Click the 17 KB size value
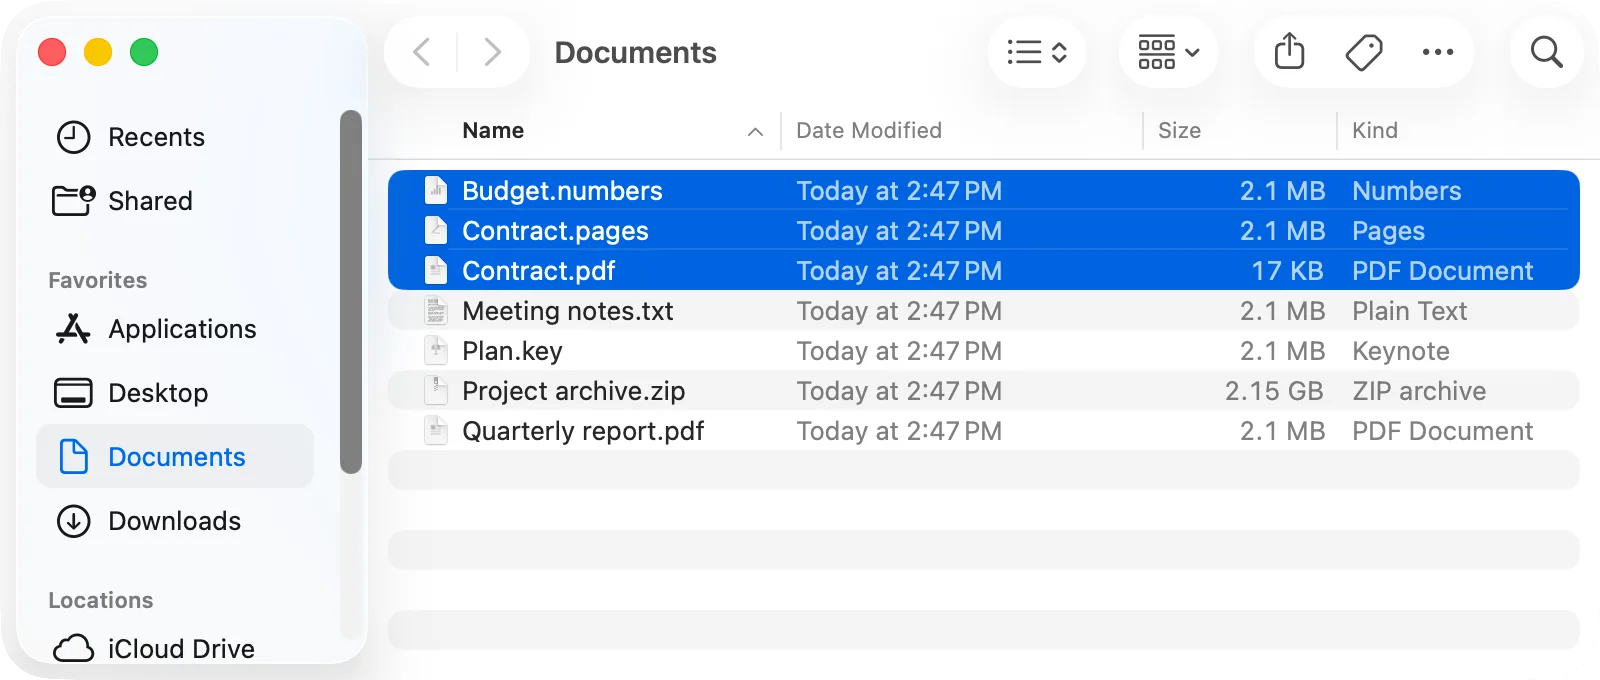The image size is (1600, 680). point(1287,271)
